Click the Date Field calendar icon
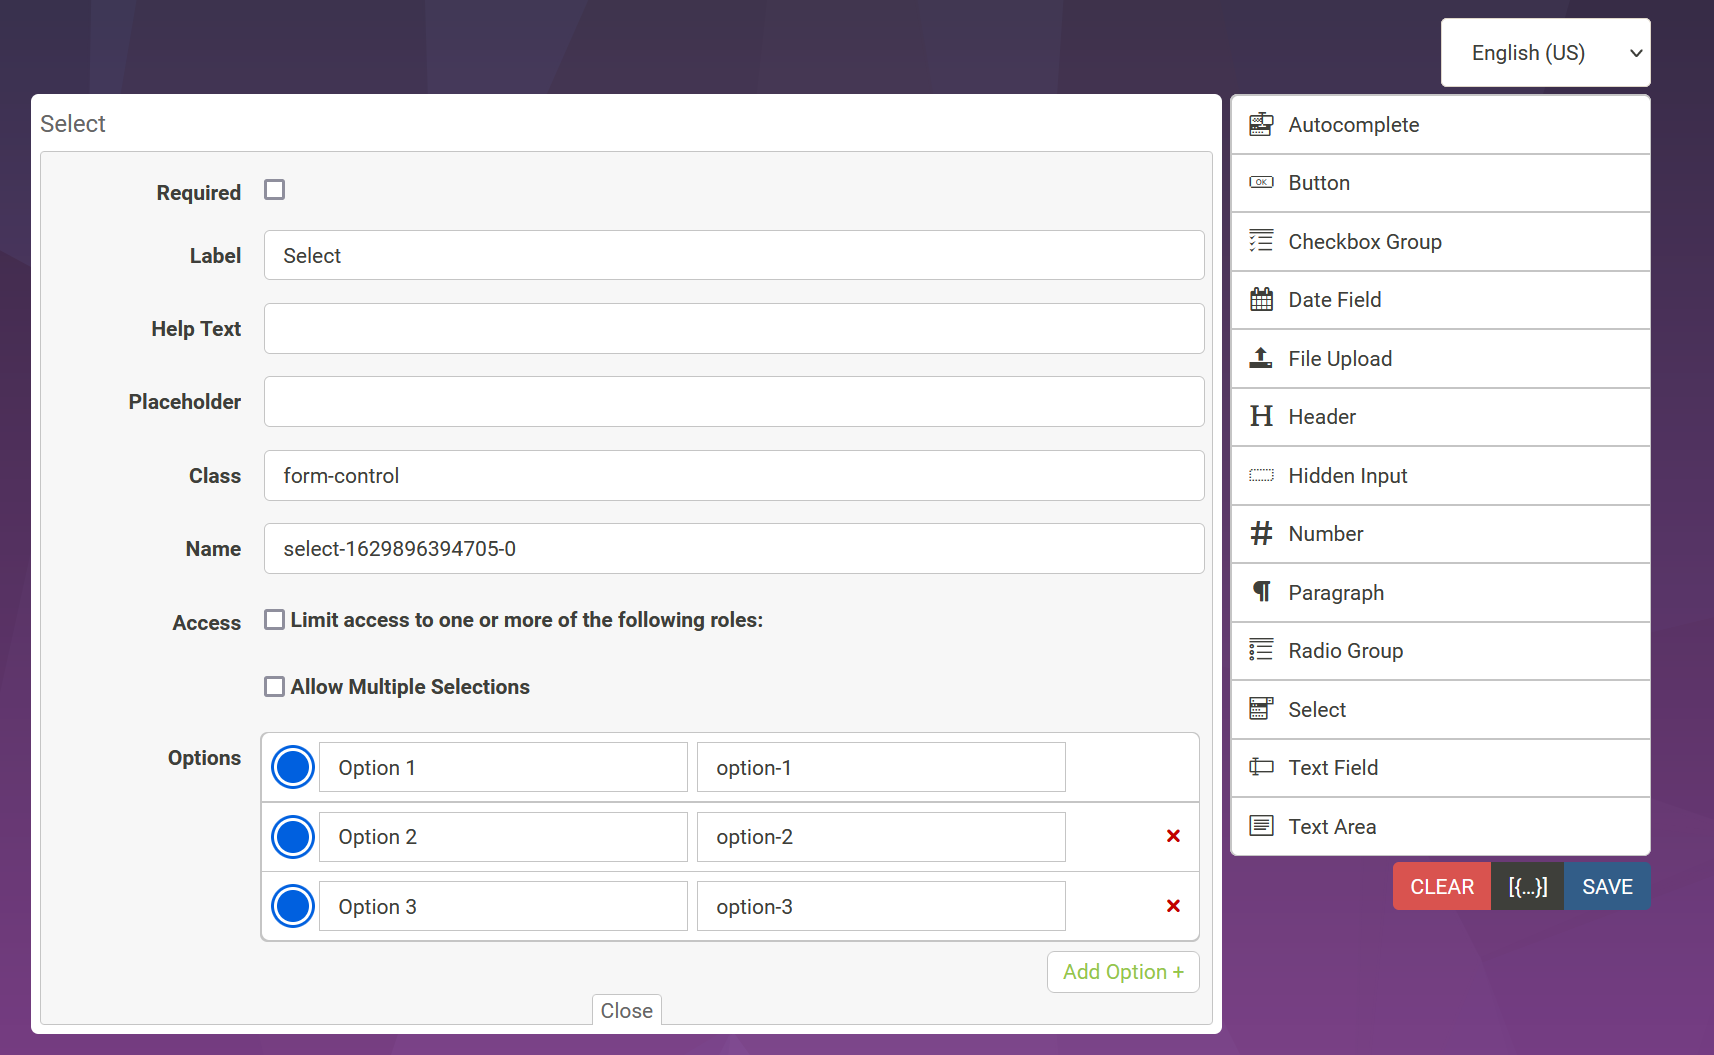1714x1055 pixels. pyautogui.click(x=1261, y=299)
